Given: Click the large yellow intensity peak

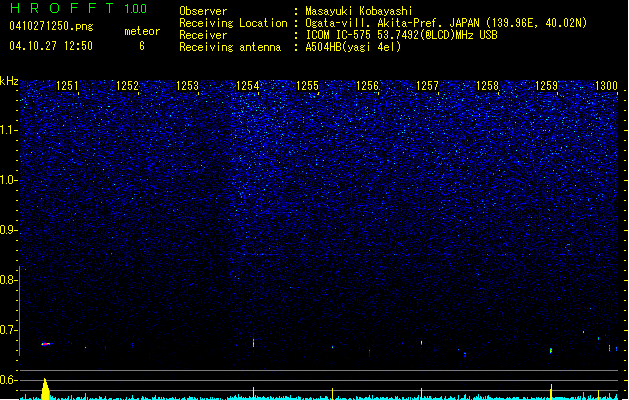Looking at the screenshot, I should point(45,389).
